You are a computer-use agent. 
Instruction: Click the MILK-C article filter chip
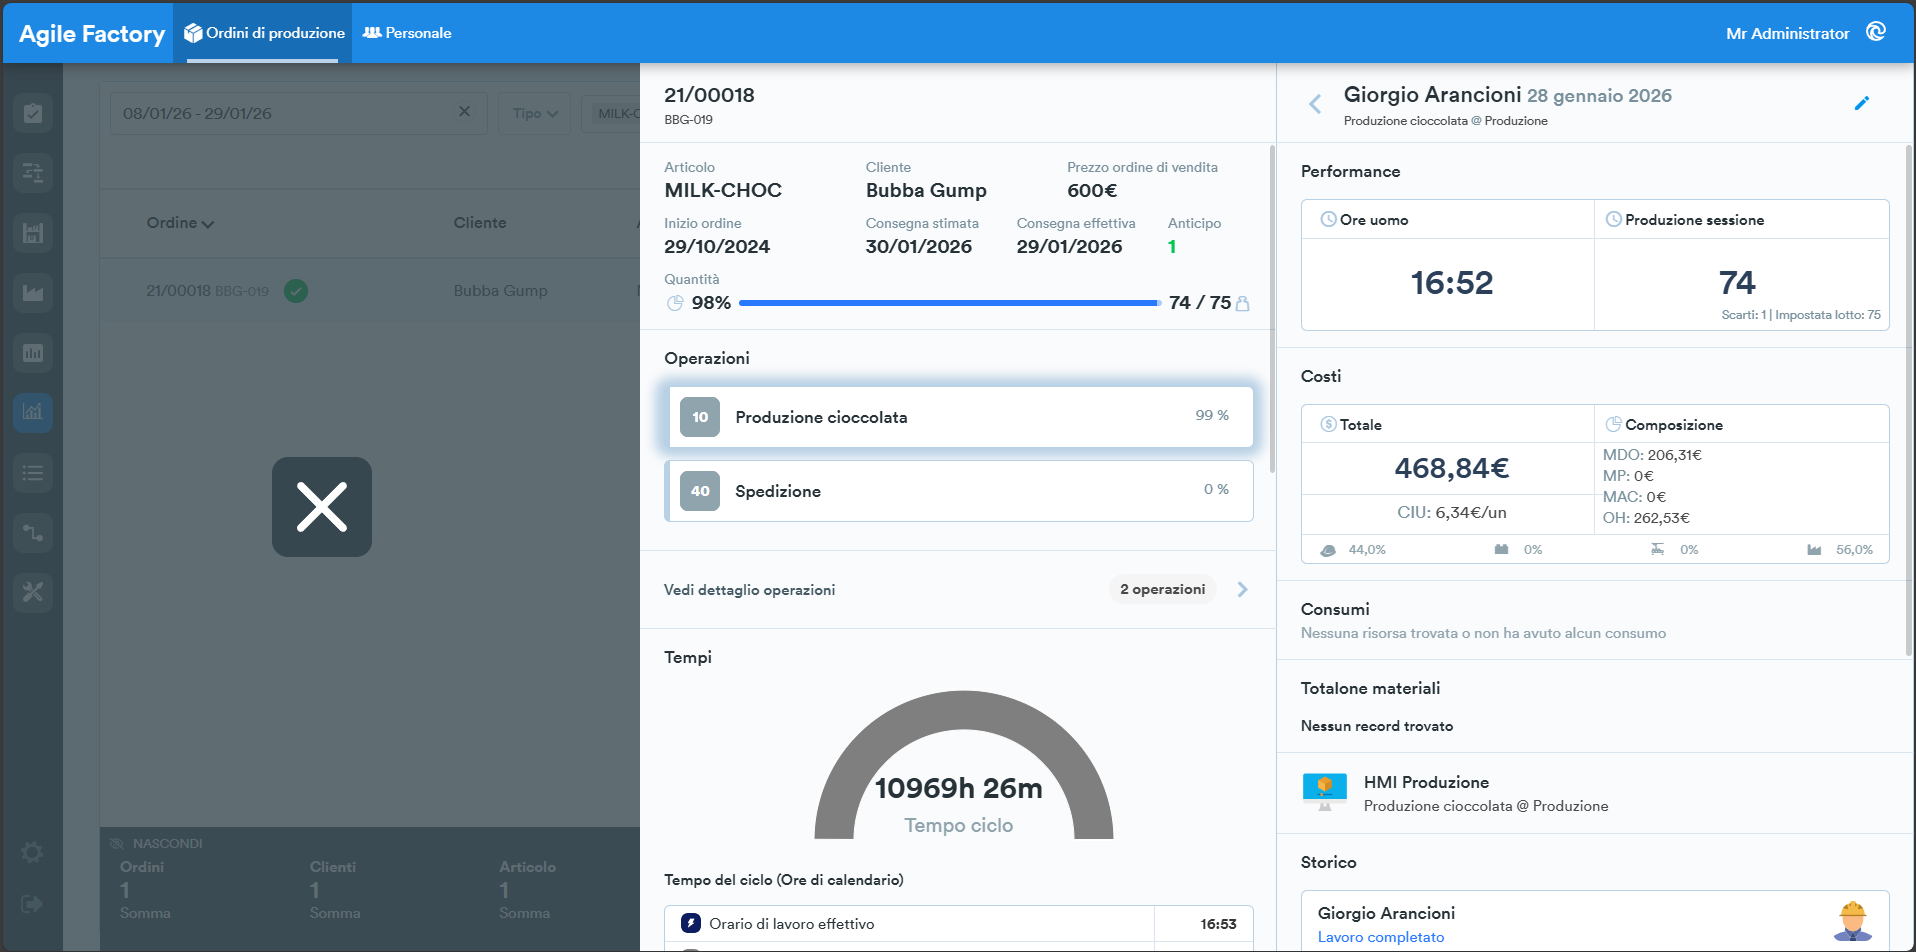point(615,113)
